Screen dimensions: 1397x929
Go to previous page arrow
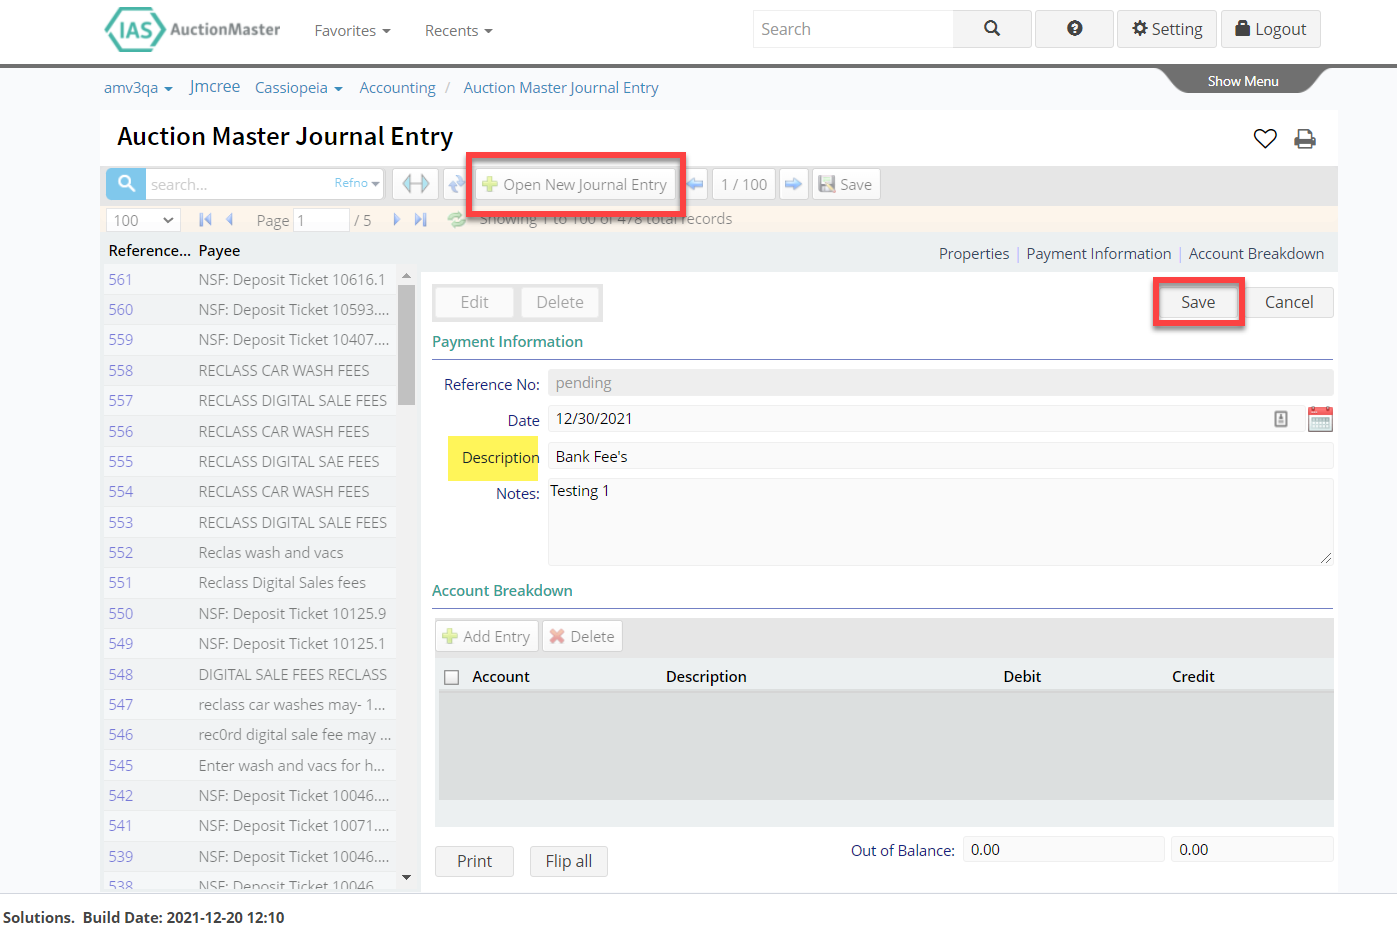click(x=230, y=220)
